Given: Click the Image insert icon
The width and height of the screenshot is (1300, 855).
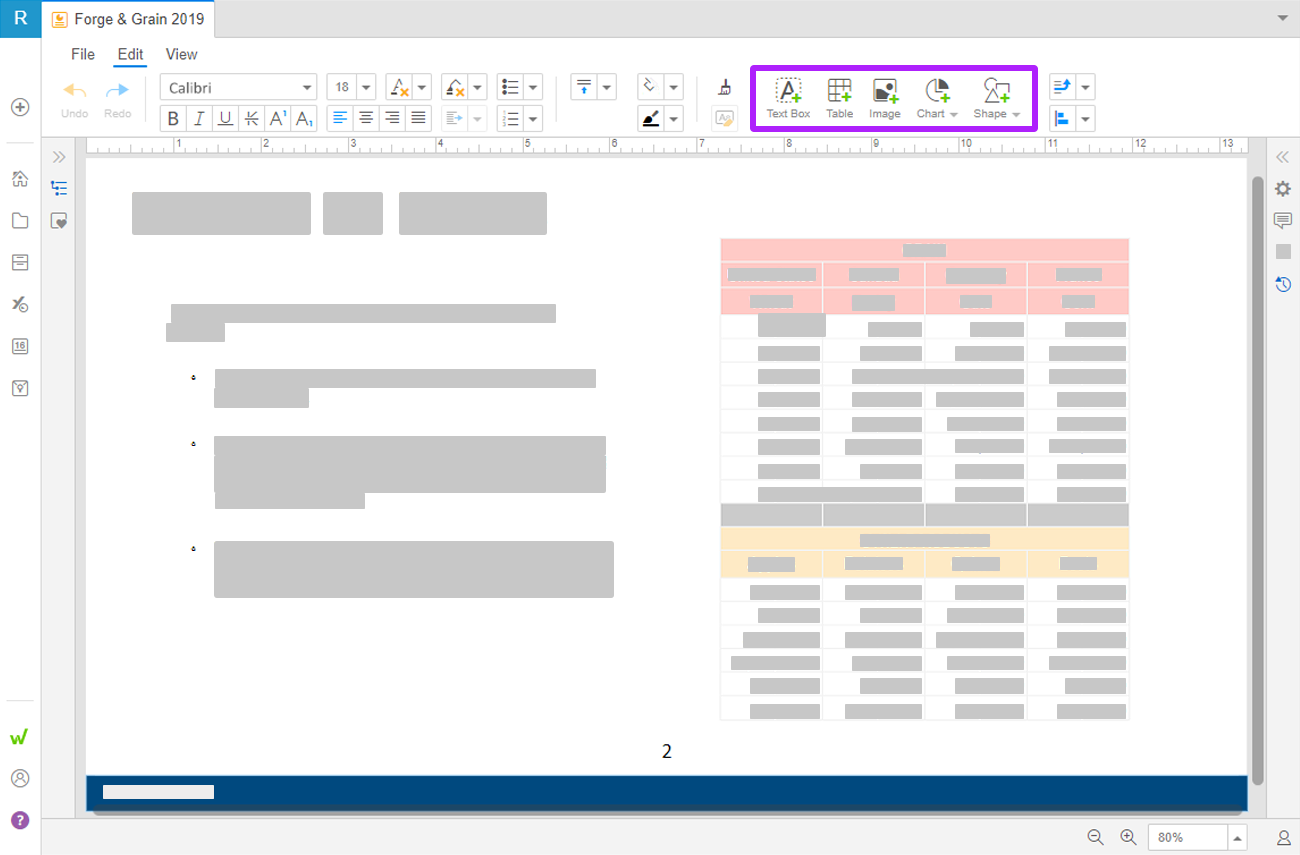Looking at the screenshot, I should 884,98.
